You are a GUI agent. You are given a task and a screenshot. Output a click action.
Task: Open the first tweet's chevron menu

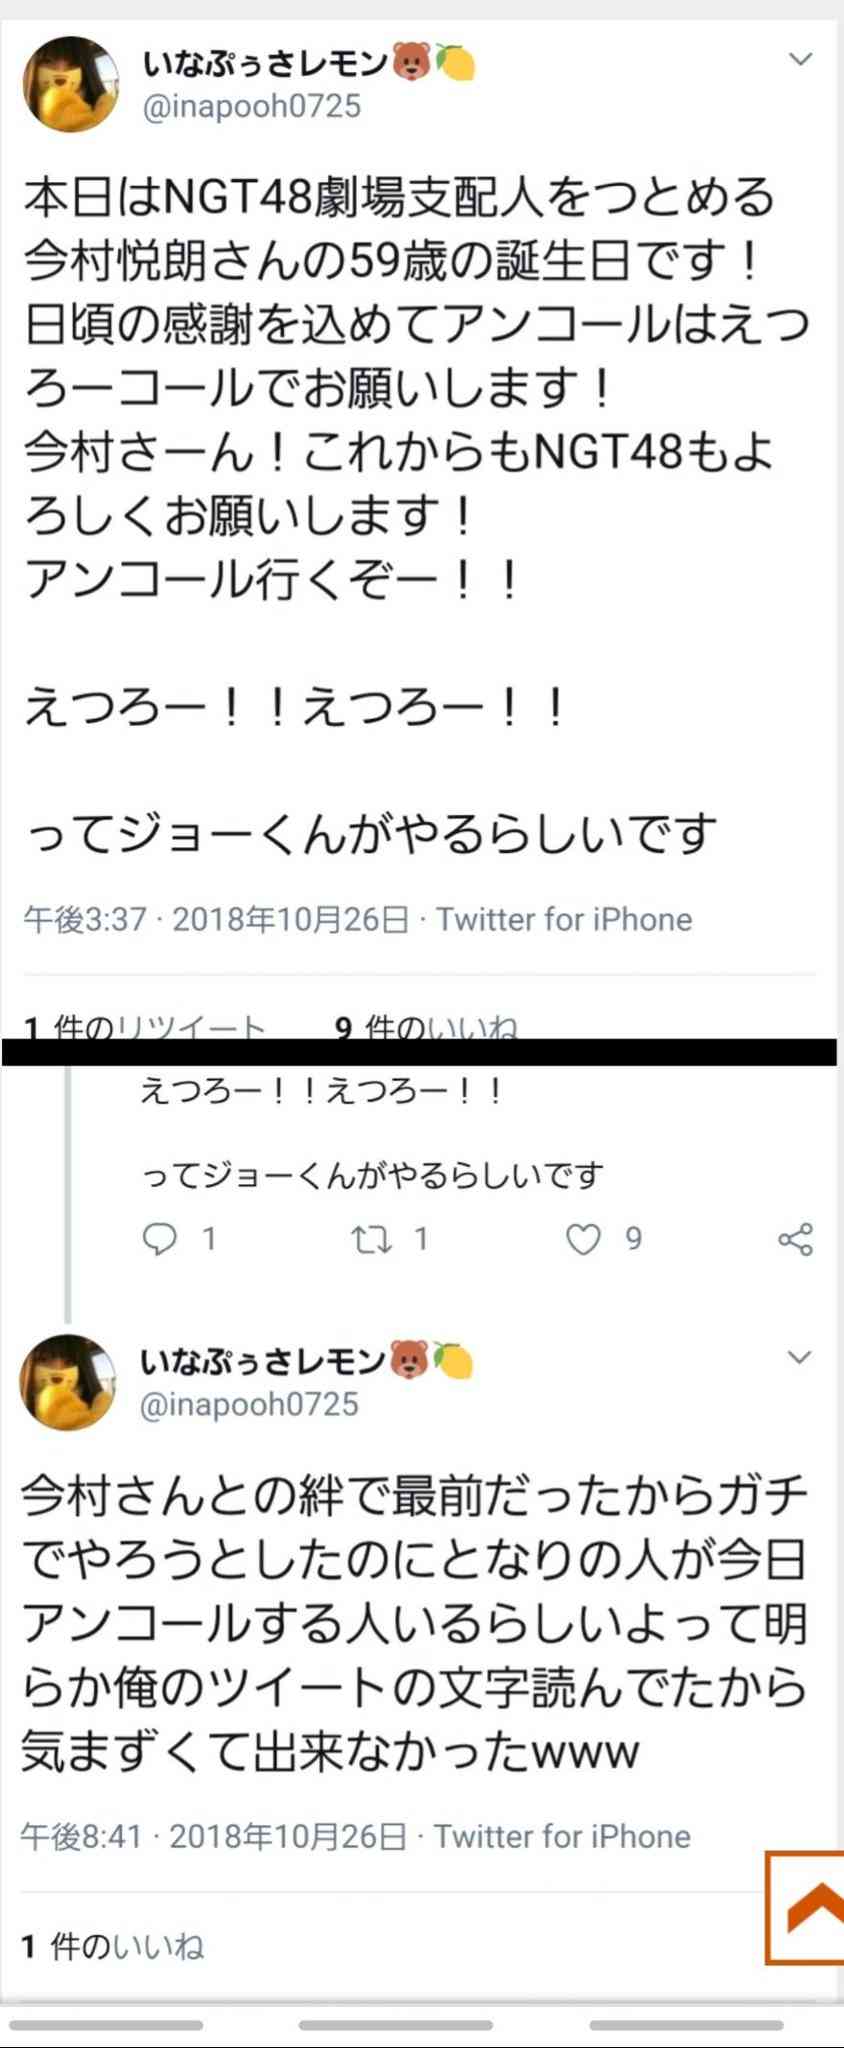point(800,60)
